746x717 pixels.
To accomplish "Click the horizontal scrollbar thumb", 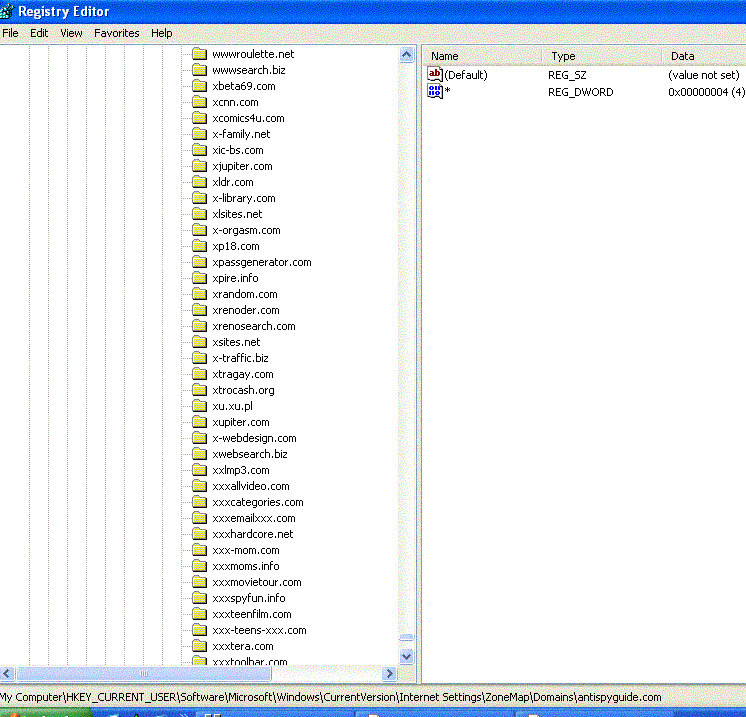I will click(144, 674).
